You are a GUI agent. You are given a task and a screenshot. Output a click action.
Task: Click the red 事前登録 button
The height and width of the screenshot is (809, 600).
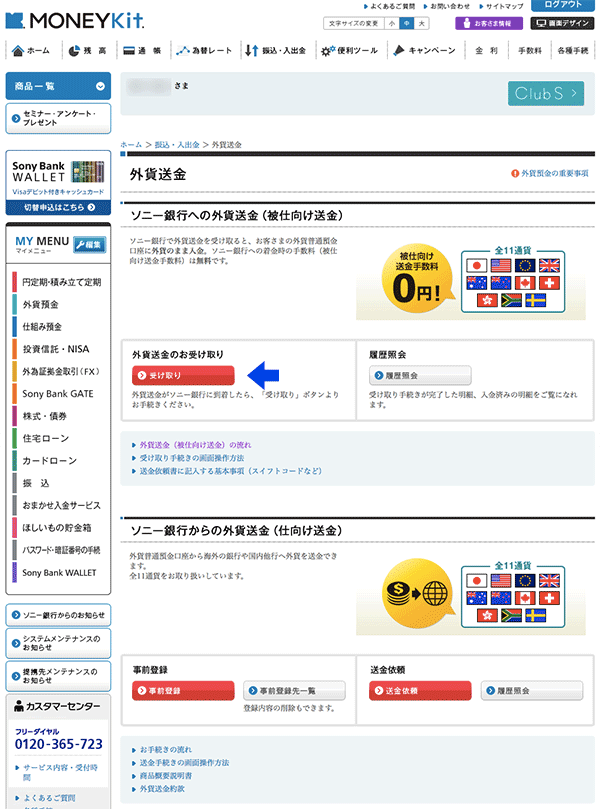(x=183, y=690)
